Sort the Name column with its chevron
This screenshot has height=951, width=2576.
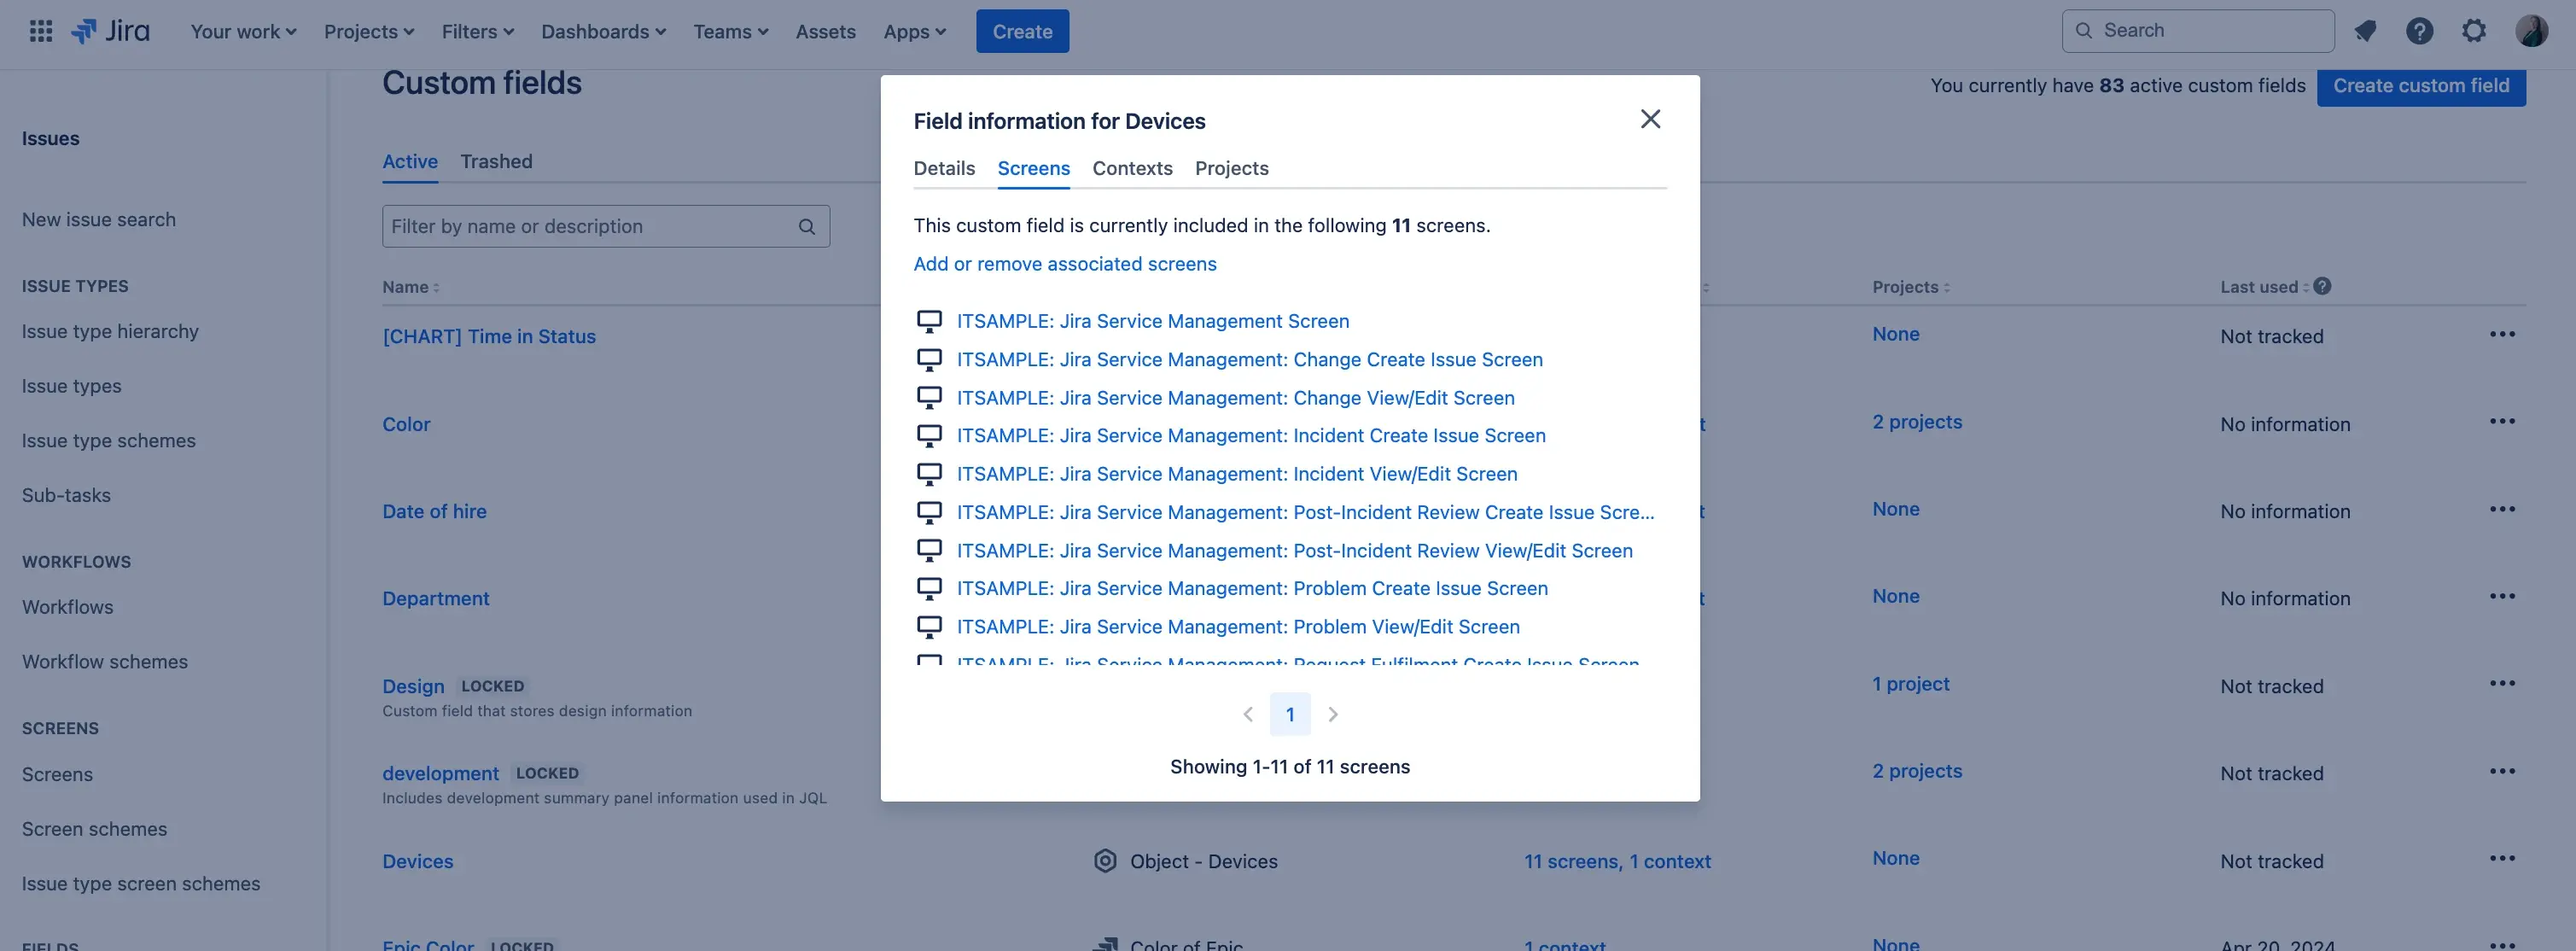[436, 287]
